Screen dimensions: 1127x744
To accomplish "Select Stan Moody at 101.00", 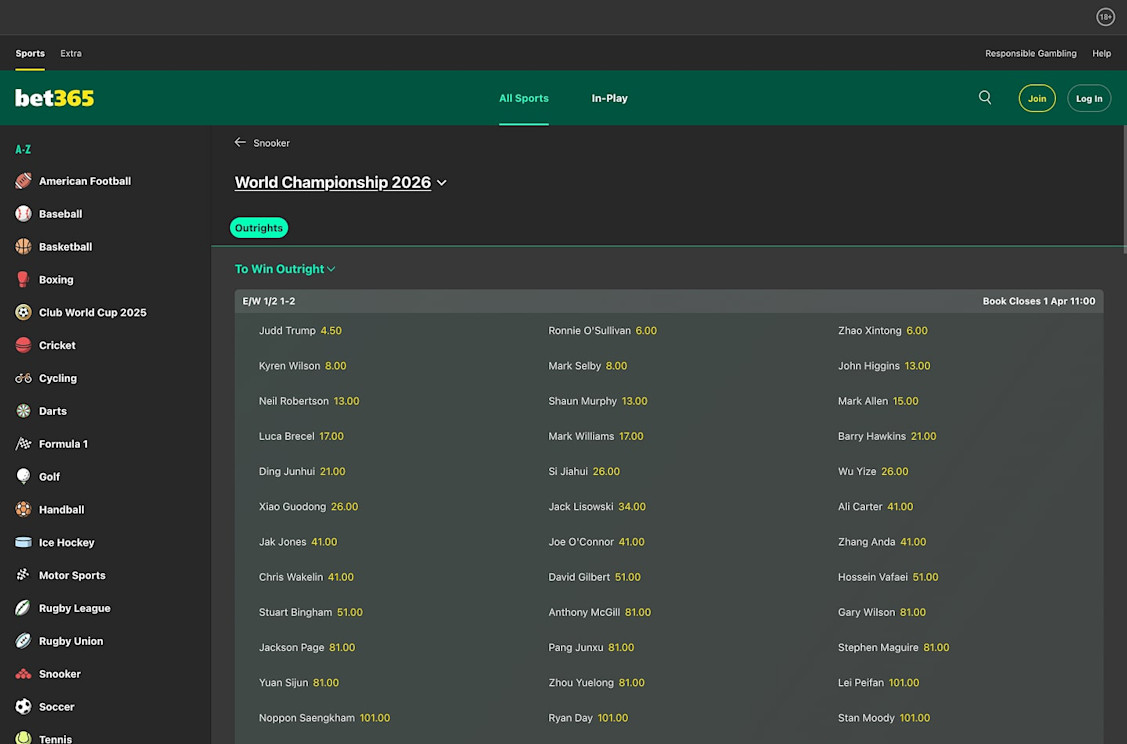I will [x=884, y=718].
